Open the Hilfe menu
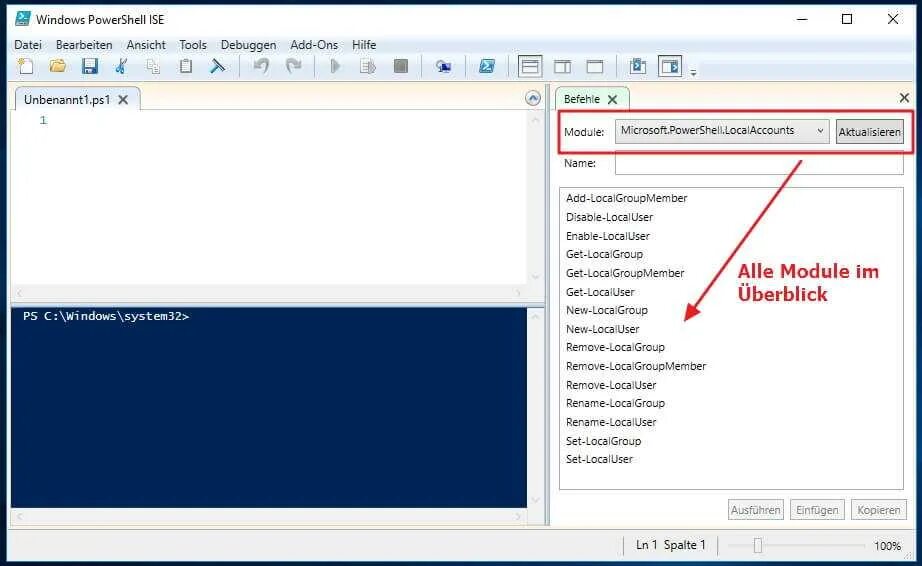 [364, 45]
